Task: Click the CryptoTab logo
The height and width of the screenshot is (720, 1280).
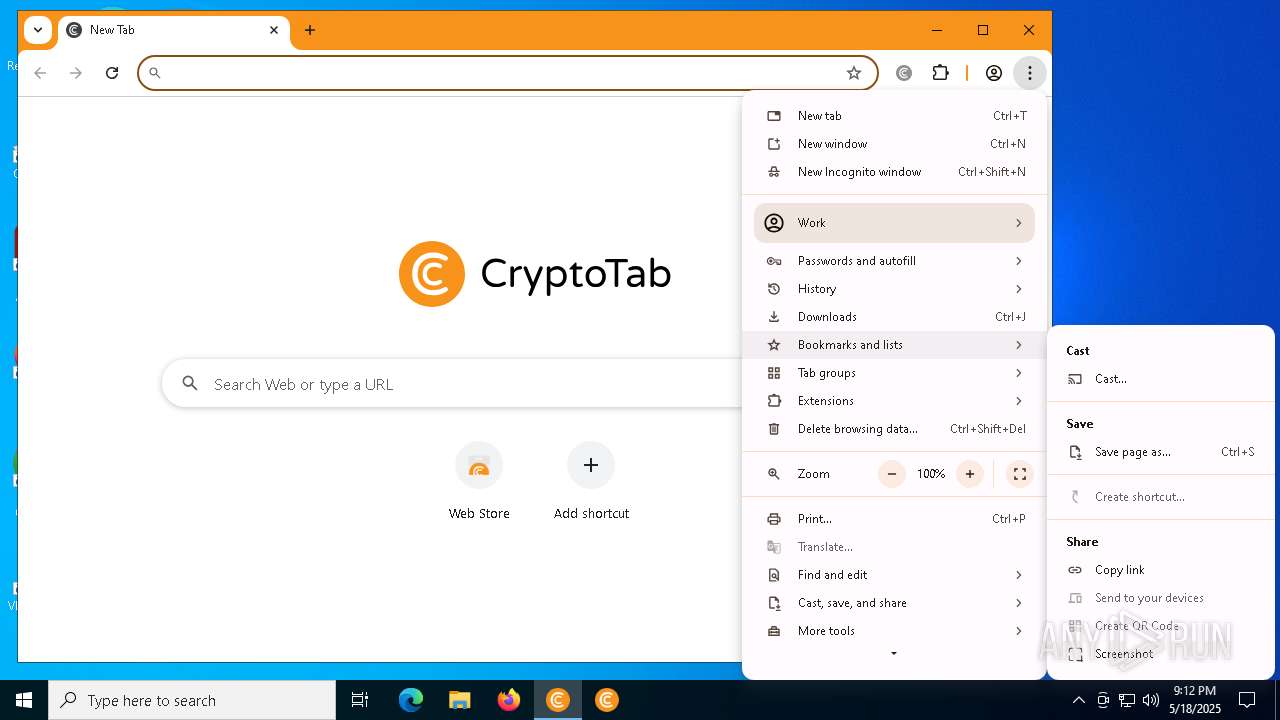Action: point(534,274)
